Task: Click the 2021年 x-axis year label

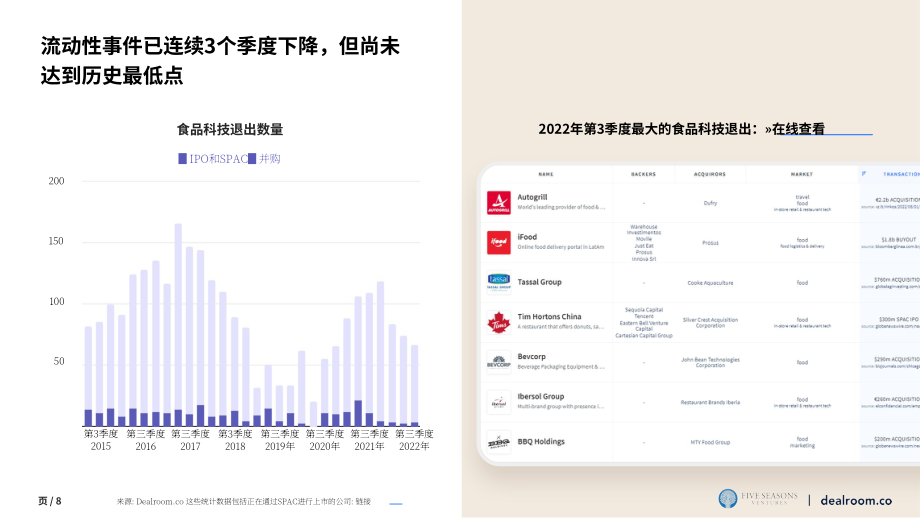Action: click(x=369, y=446)
